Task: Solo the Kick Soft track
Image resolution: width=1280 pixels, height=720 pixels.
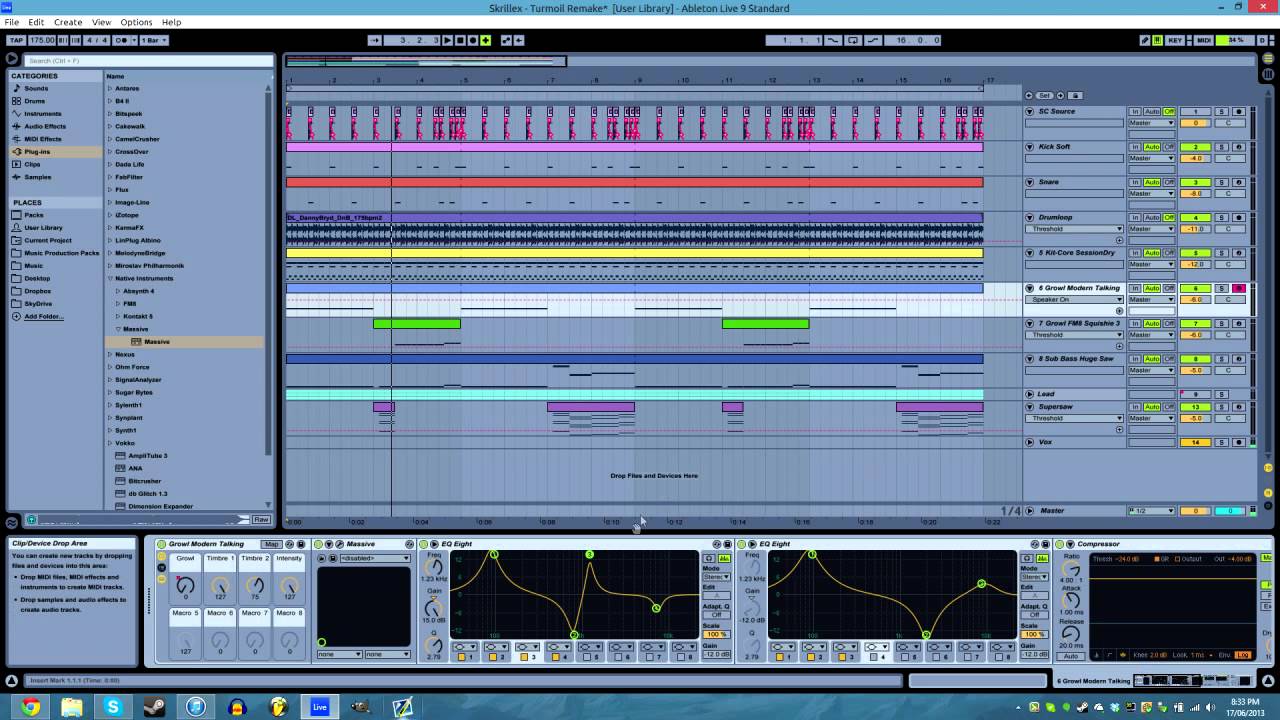Action: click(x=1221, y=147)
